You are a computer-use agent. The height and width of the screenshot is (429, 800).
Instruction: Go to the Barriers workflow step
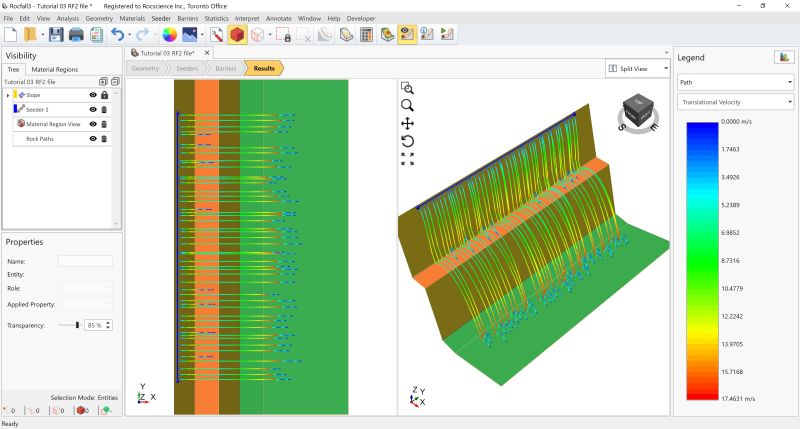(226, 68)
